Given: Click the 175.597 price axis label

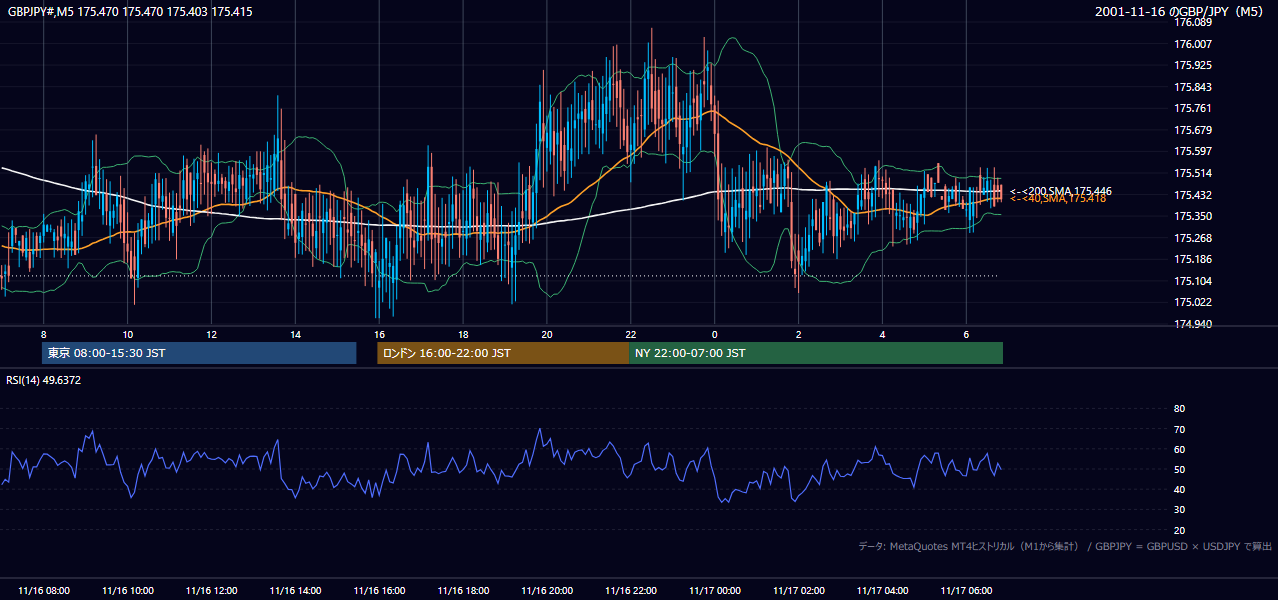Looking at the screenshot, I should (1193, 152).
